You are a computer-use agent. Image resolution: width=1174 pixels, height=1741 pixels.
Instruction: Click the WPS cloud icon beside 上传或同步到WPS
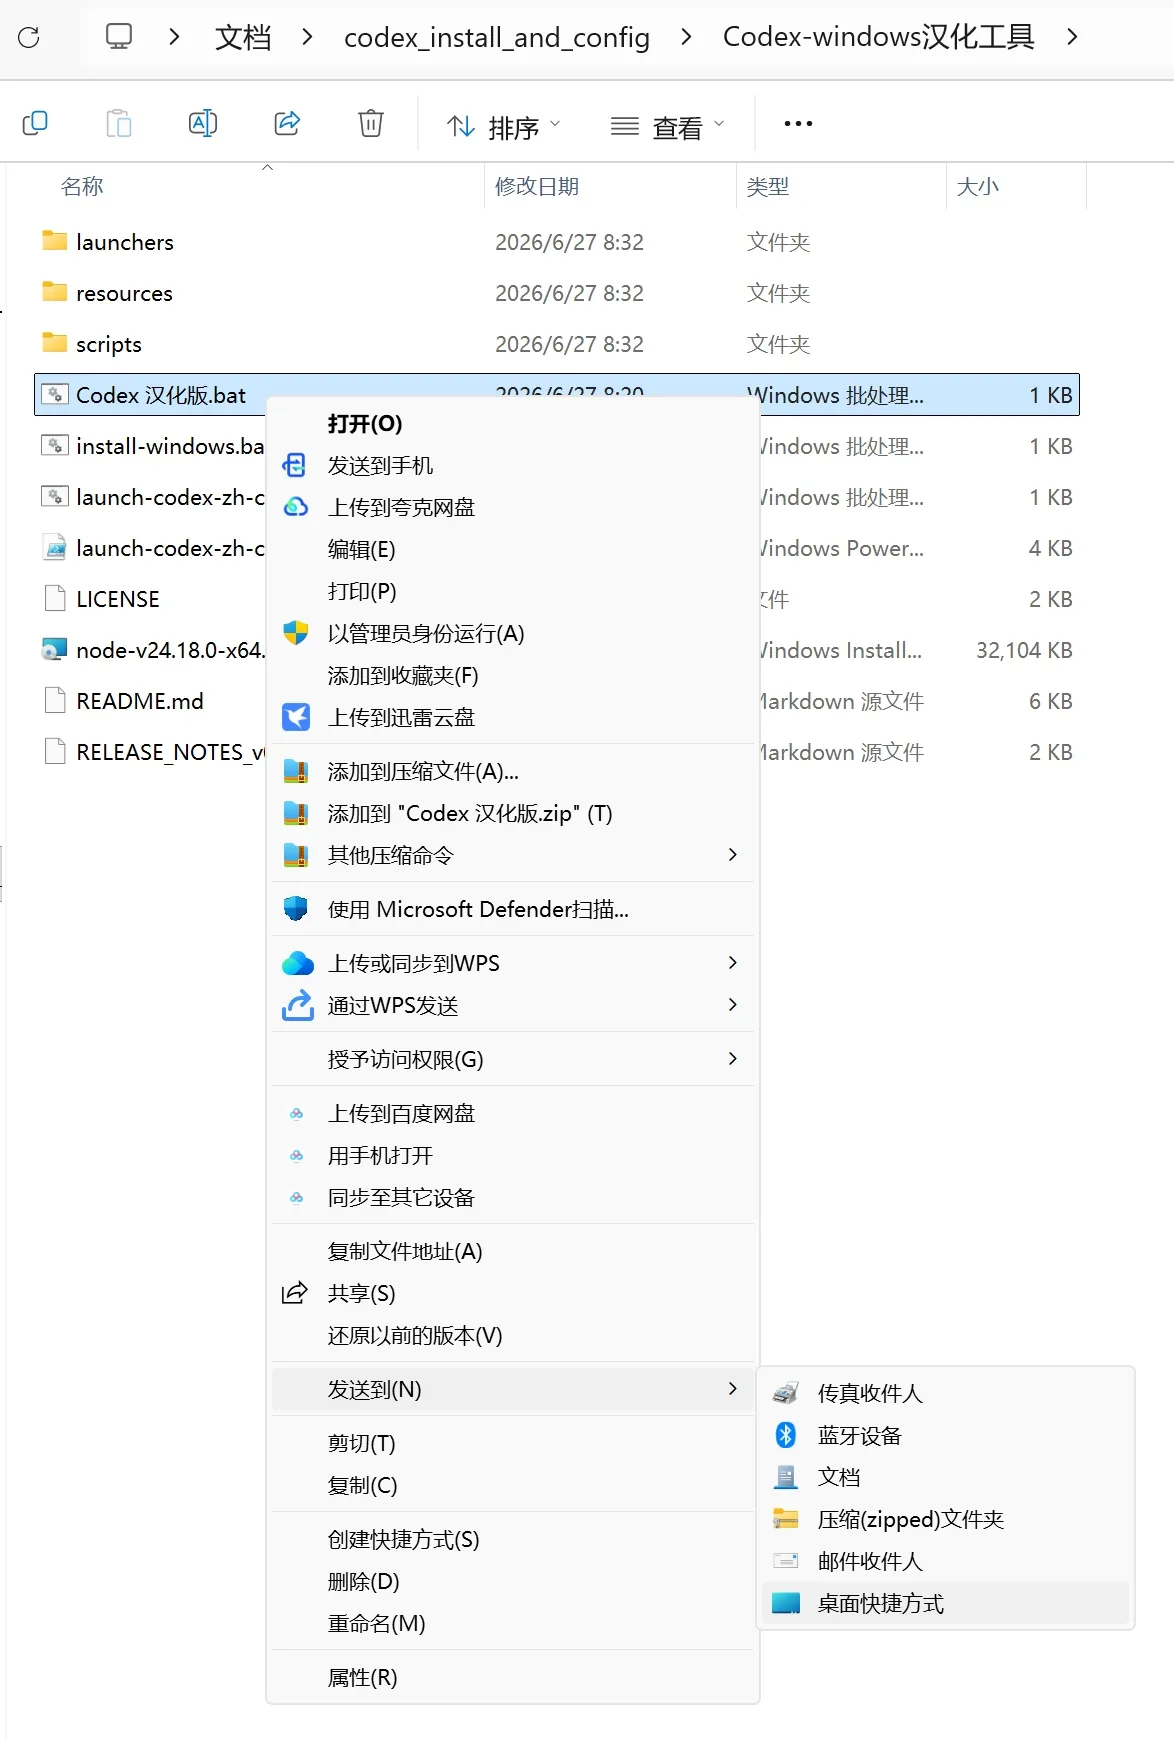tap(298, 963)
